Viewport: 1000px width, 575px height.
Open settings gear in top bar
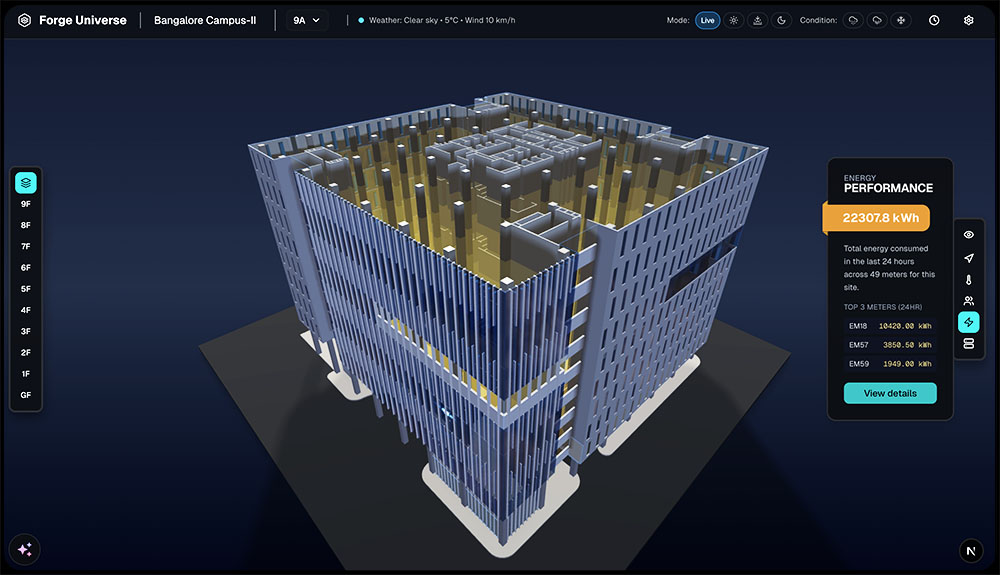coord(968,20)
